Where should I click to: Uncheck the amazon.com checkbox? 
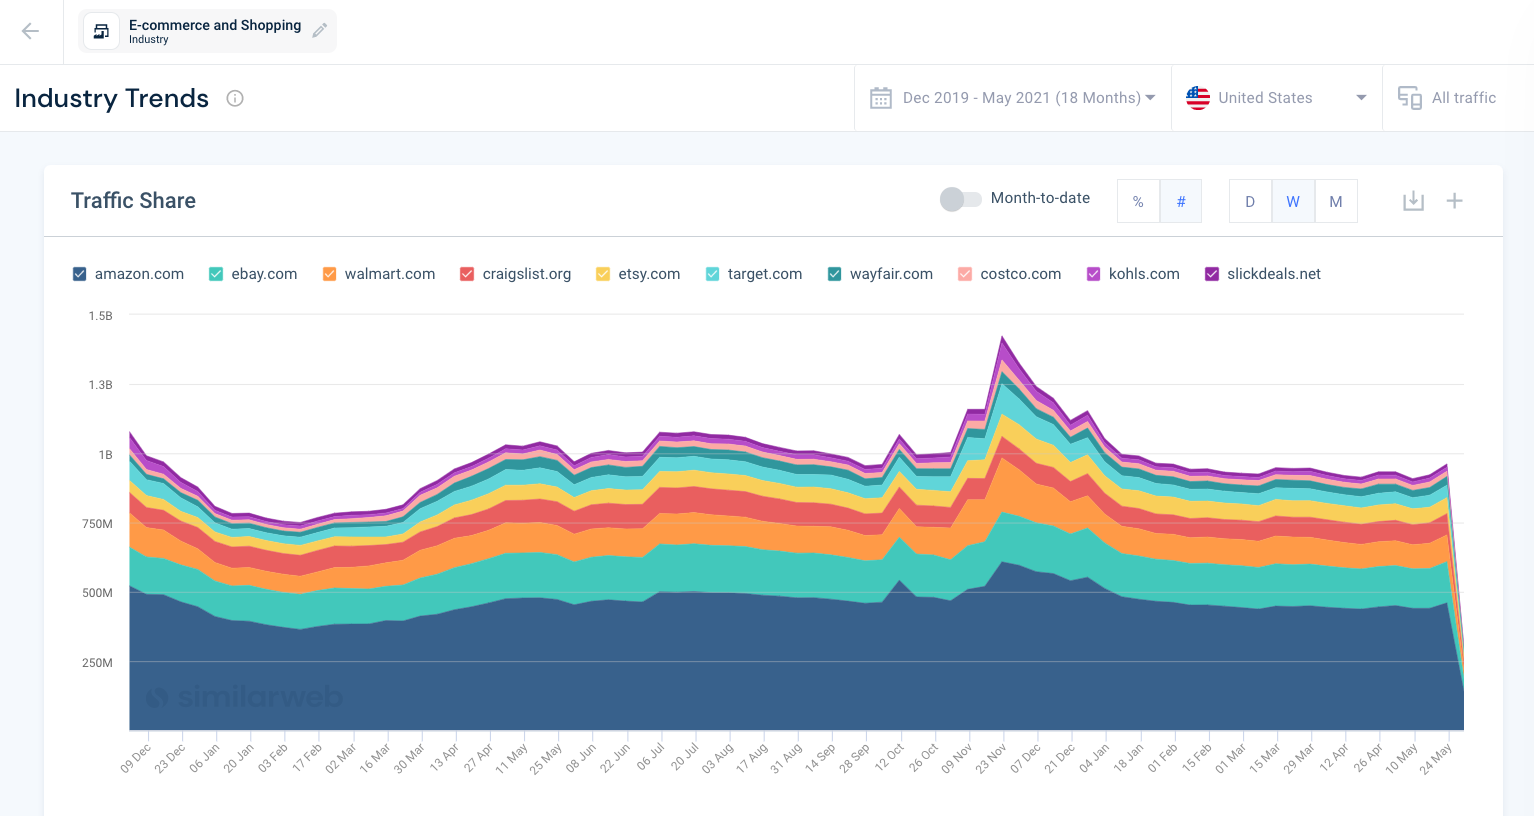78,273
